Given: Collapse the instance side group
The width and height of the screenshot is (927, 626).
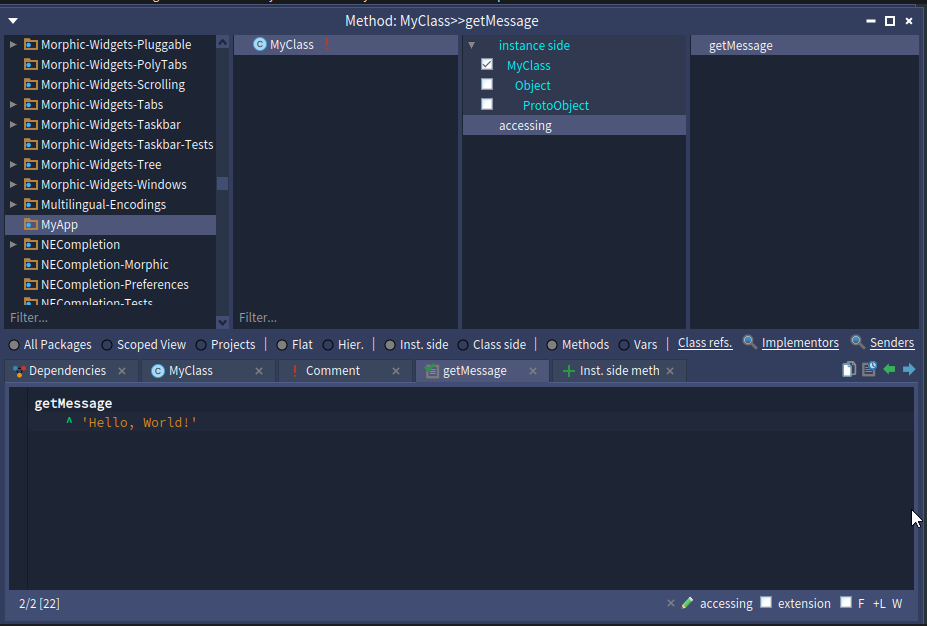Looking at the screenshot, I should (471, 45).
